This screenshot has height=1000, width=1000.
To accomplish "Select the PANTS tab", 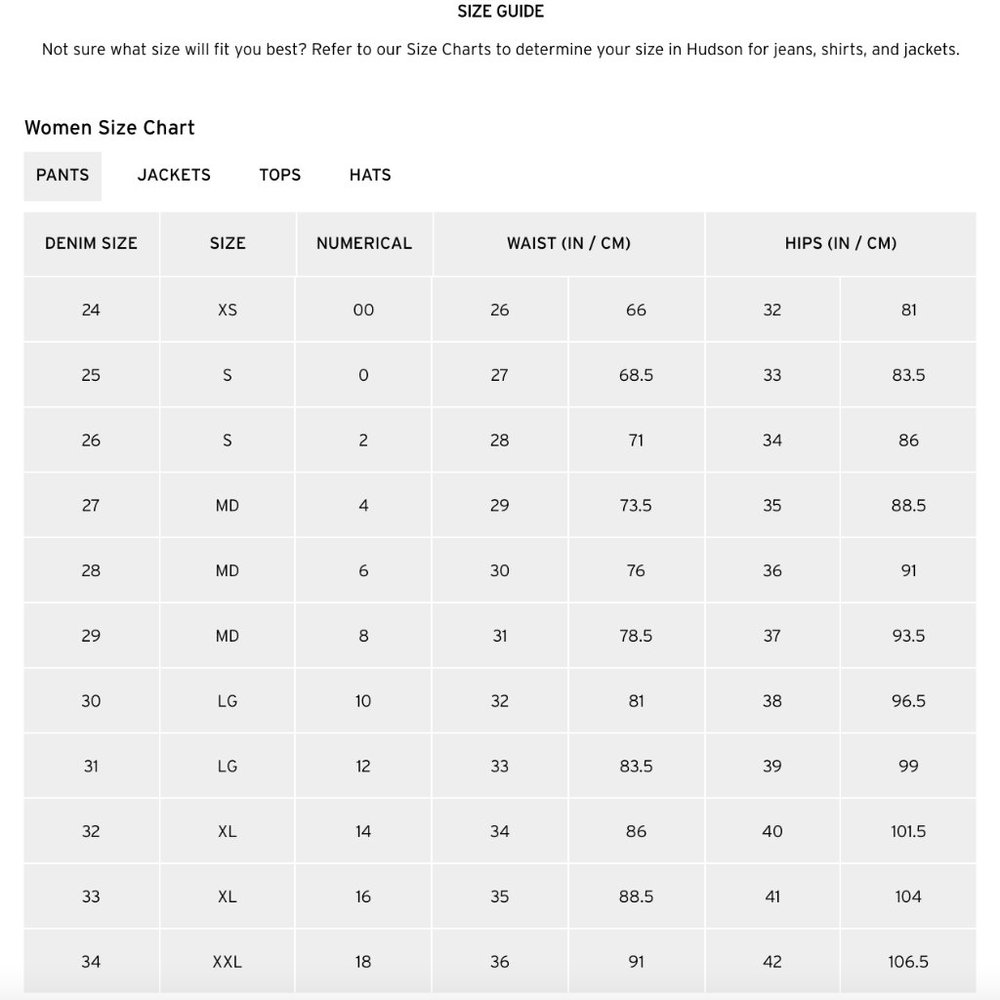I will tap(62, 175).
